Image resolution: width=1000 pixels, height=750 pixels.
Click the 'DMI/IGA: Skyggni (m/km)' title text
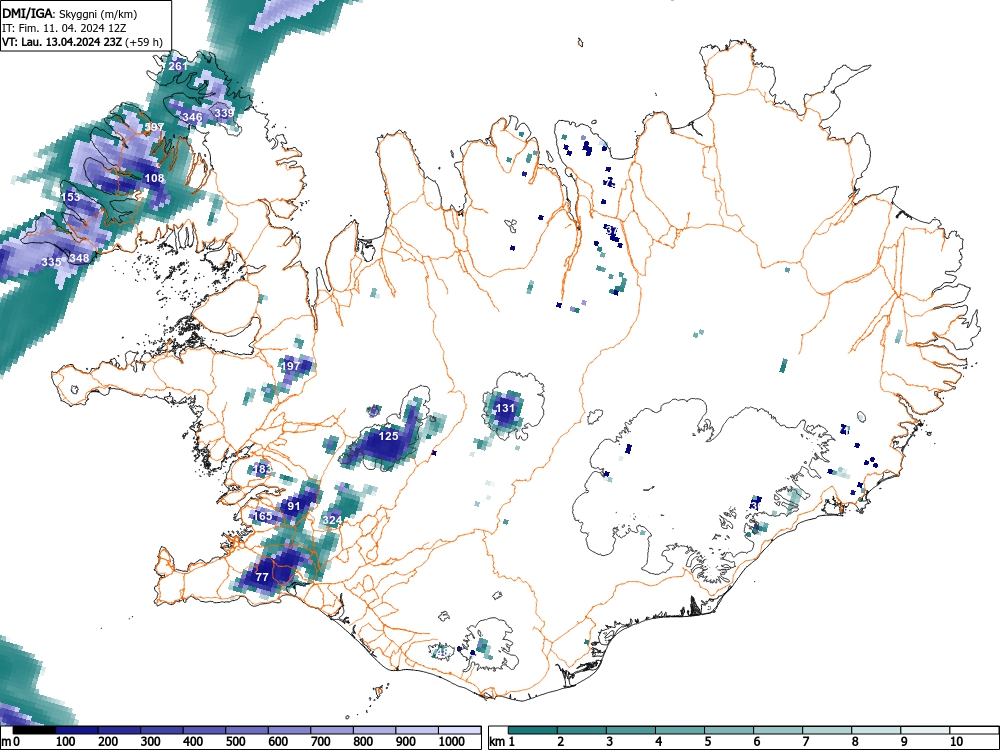[x=70, y=14]
